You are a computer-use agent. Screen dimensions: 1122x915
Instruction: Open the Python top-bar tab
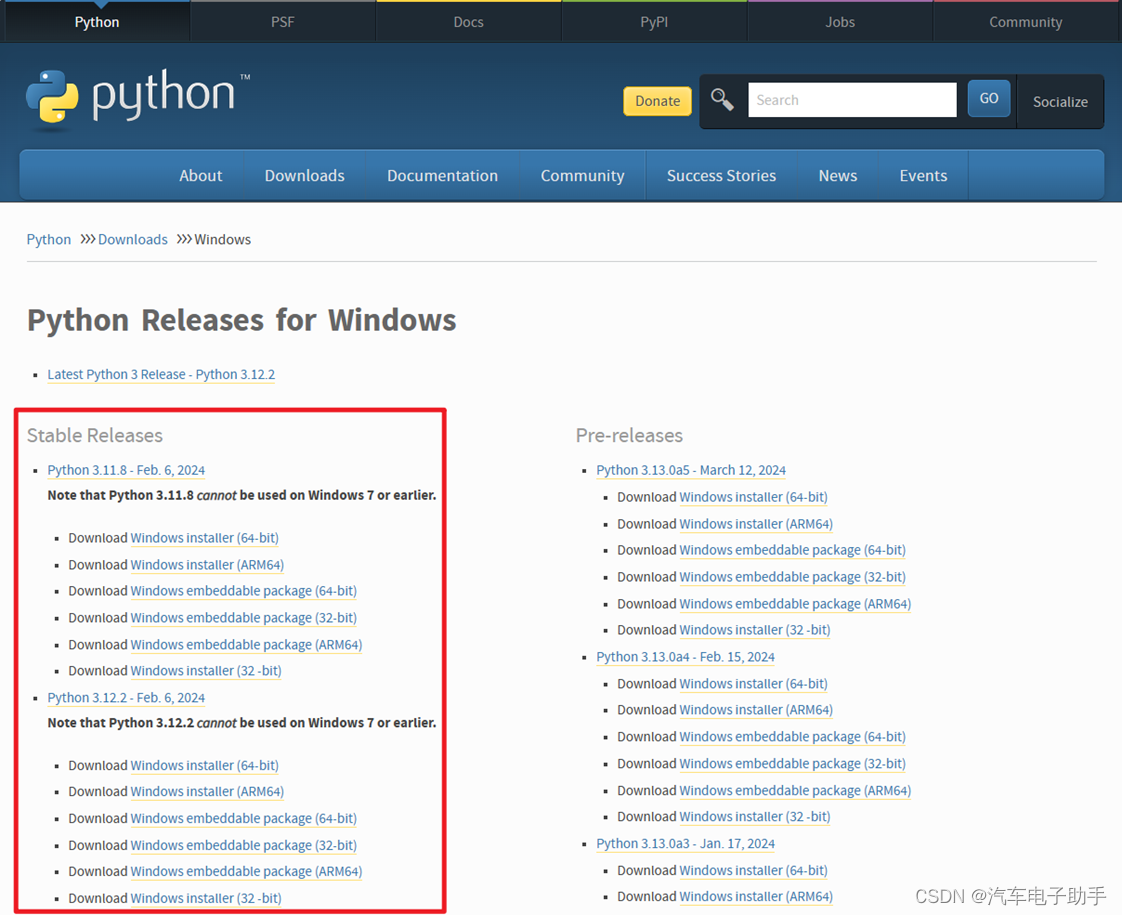[x=97, y=22]
